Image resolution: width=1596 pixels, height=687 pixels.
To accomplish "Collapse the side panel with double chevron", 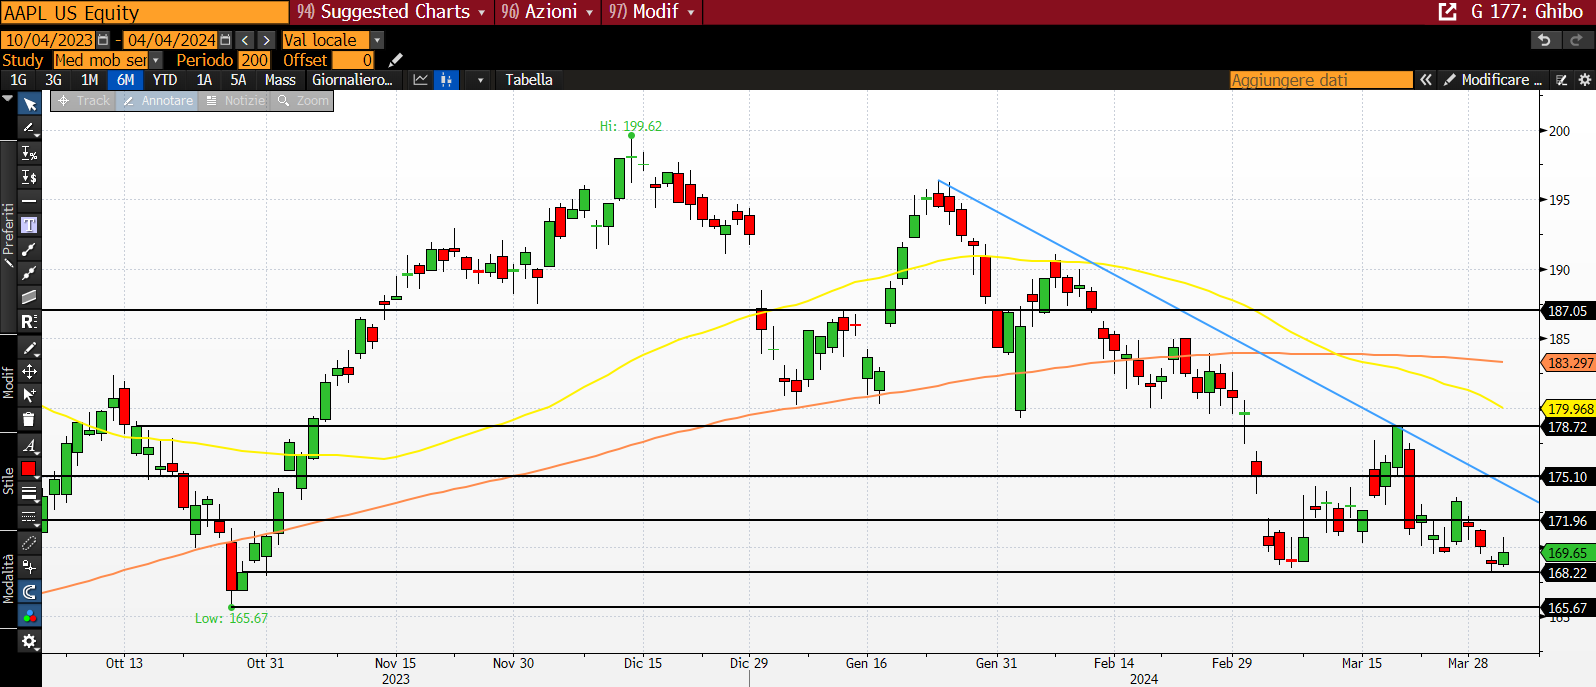I will point(1426,80).
